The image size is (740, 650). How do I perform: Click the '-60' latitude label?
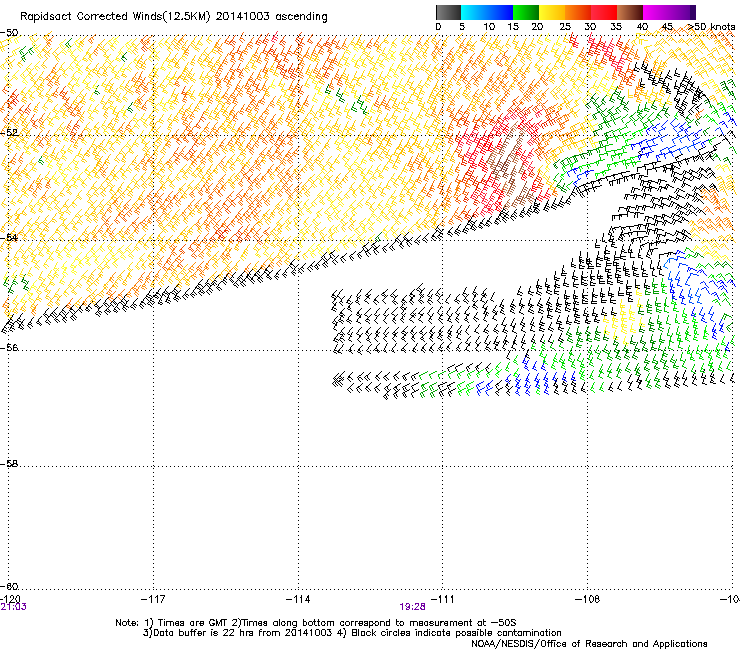click(9, 586)
